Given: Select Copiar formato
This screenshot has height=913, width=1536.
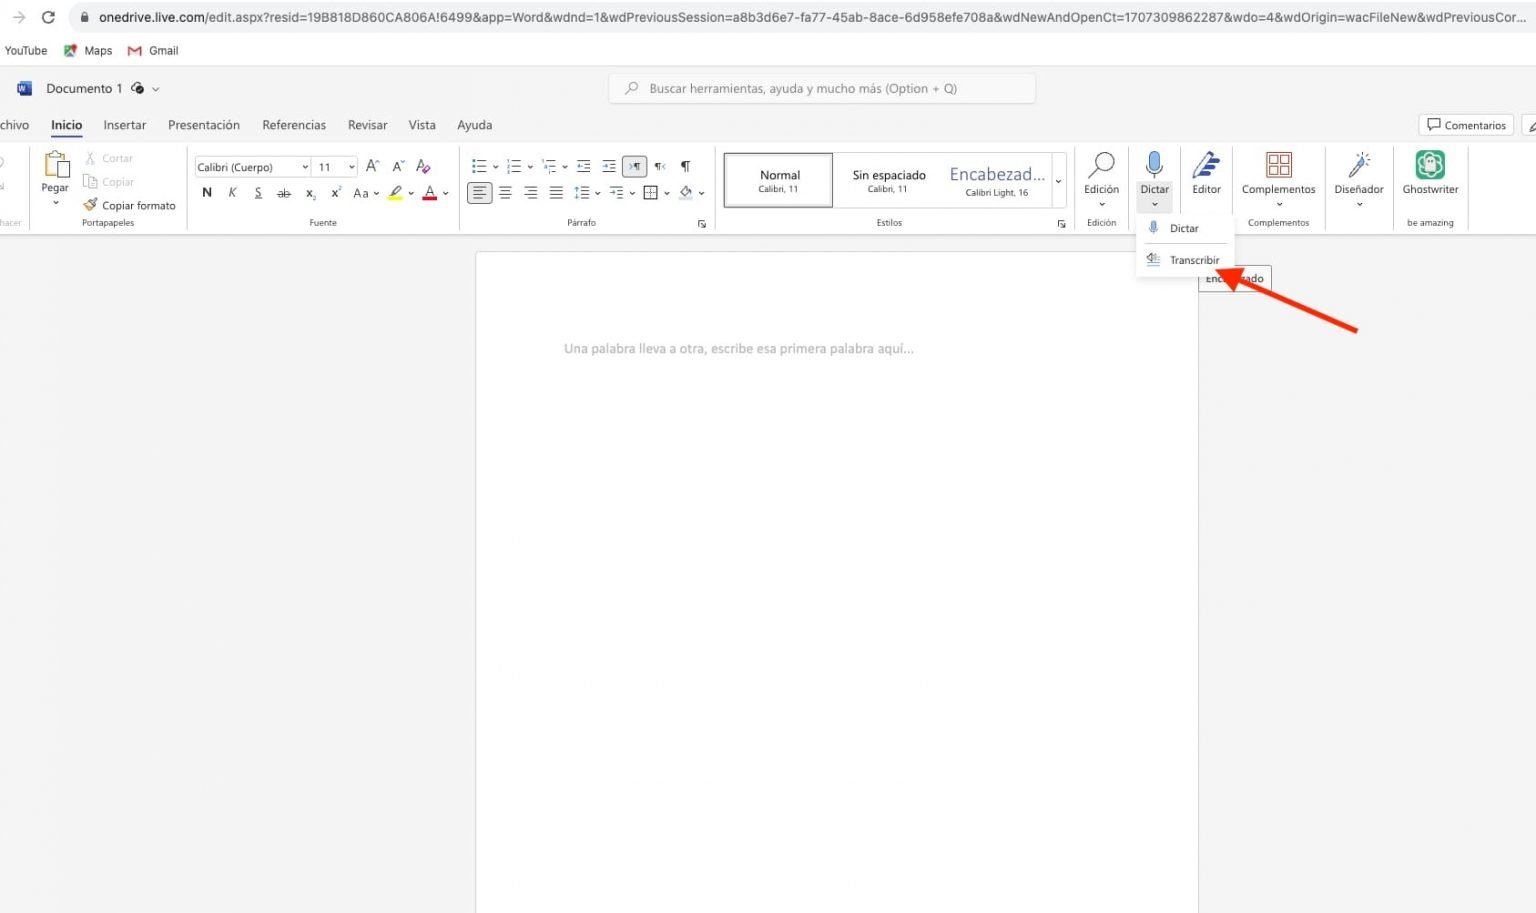Looking at the screenshot, I should click(130, 205).
